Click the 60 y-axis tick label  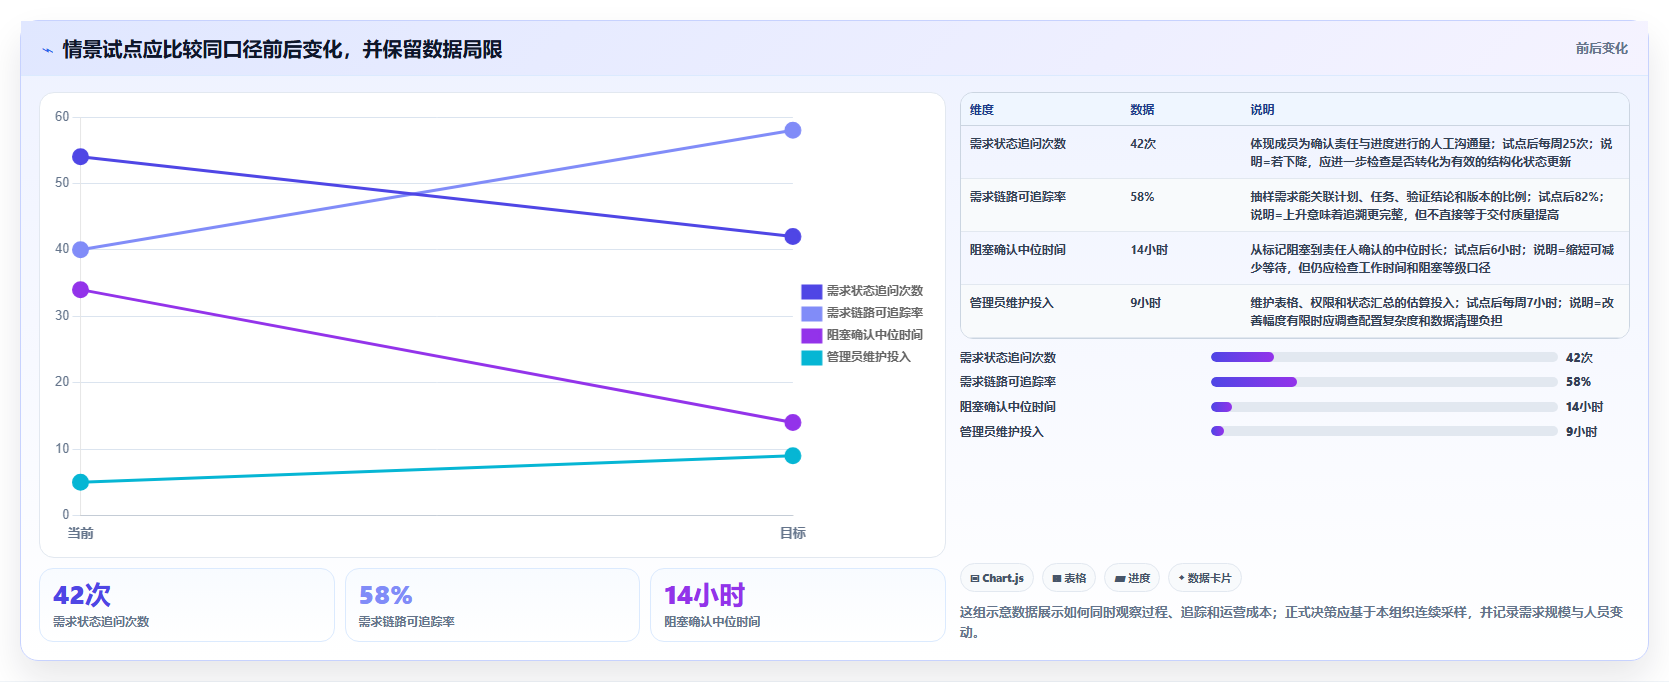(62, 117)
